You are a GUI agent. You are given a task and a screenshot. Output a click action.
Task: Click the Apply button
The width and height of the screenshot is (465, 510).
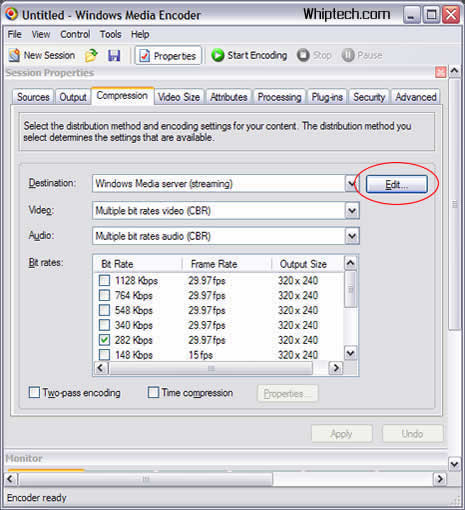[x=342, y=434]
